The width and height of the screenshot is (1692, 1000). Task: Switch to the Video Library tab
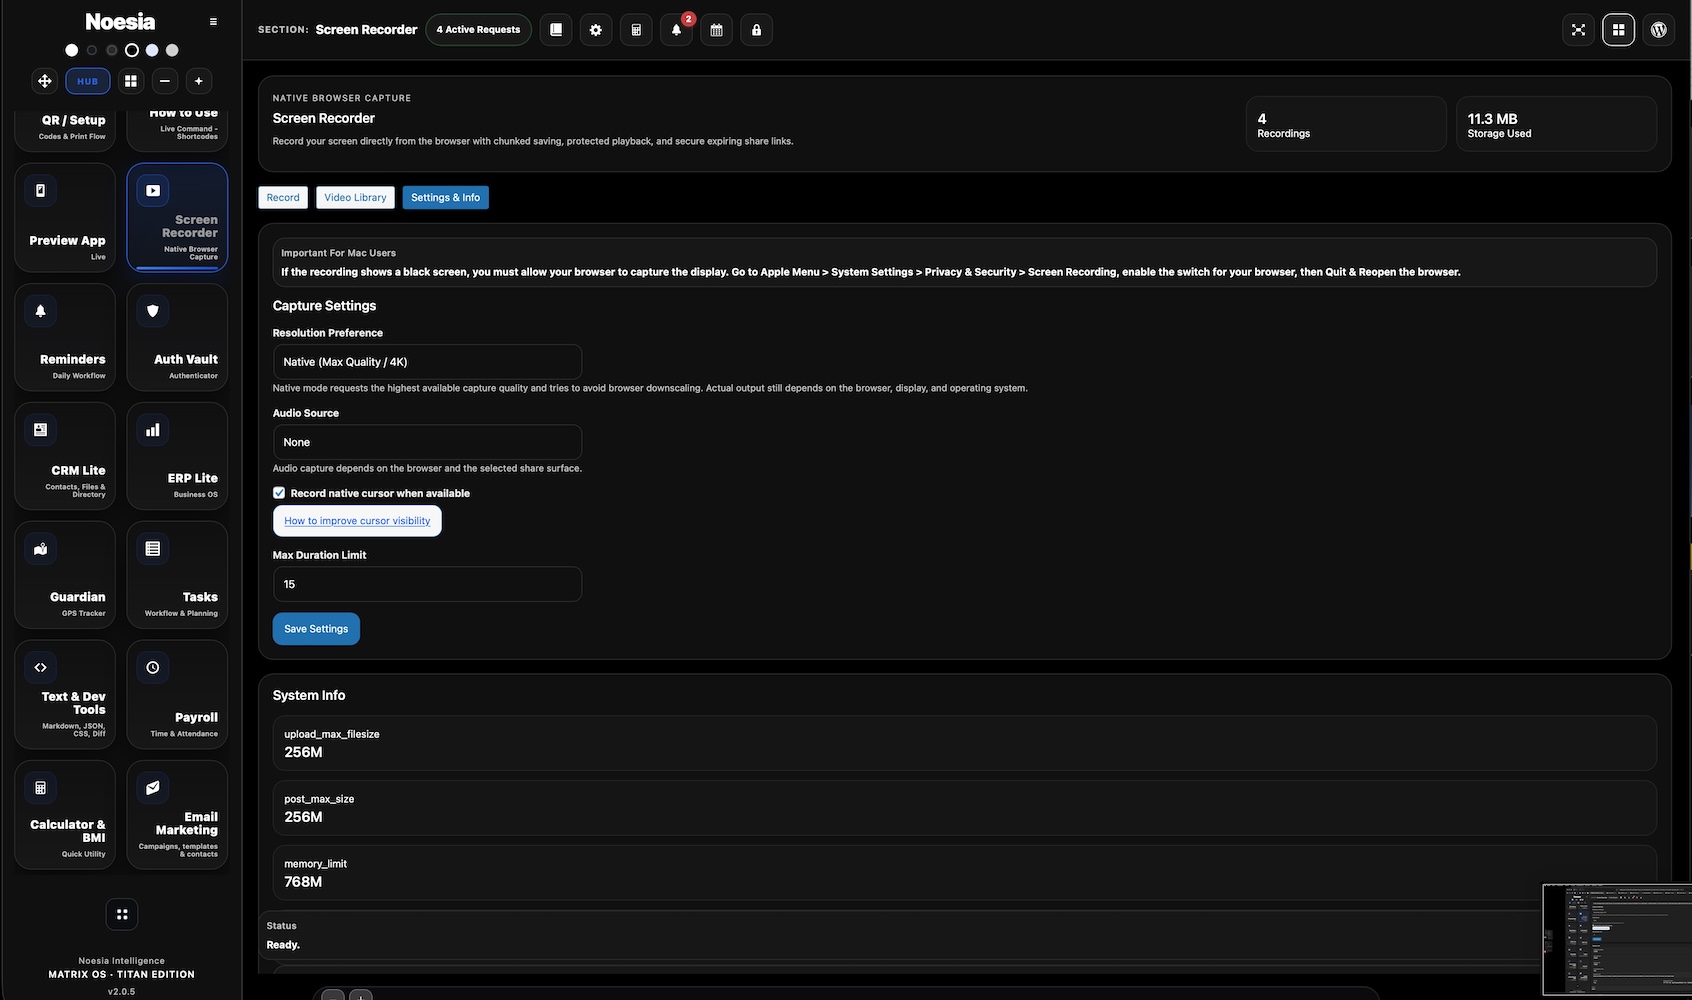tap(355, 198)
